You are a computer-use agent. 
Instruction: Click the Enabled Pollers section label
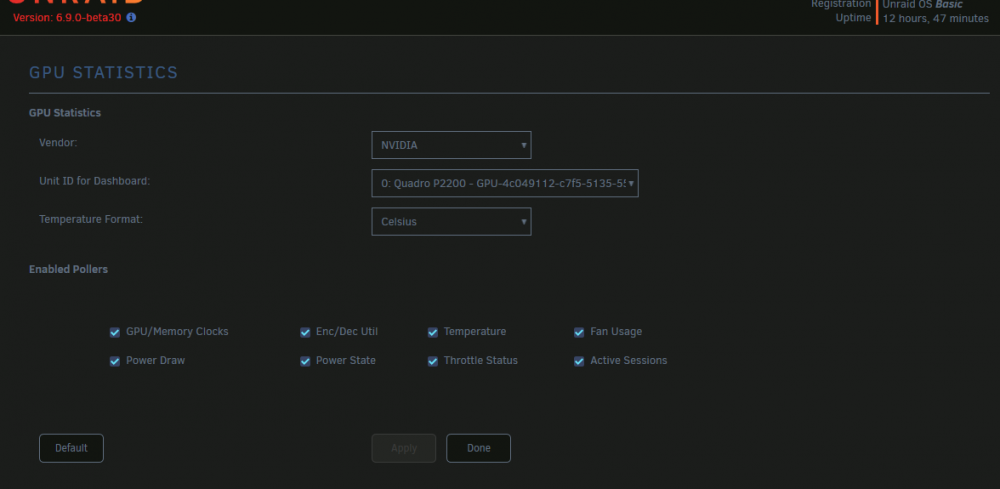pos(68,269)
